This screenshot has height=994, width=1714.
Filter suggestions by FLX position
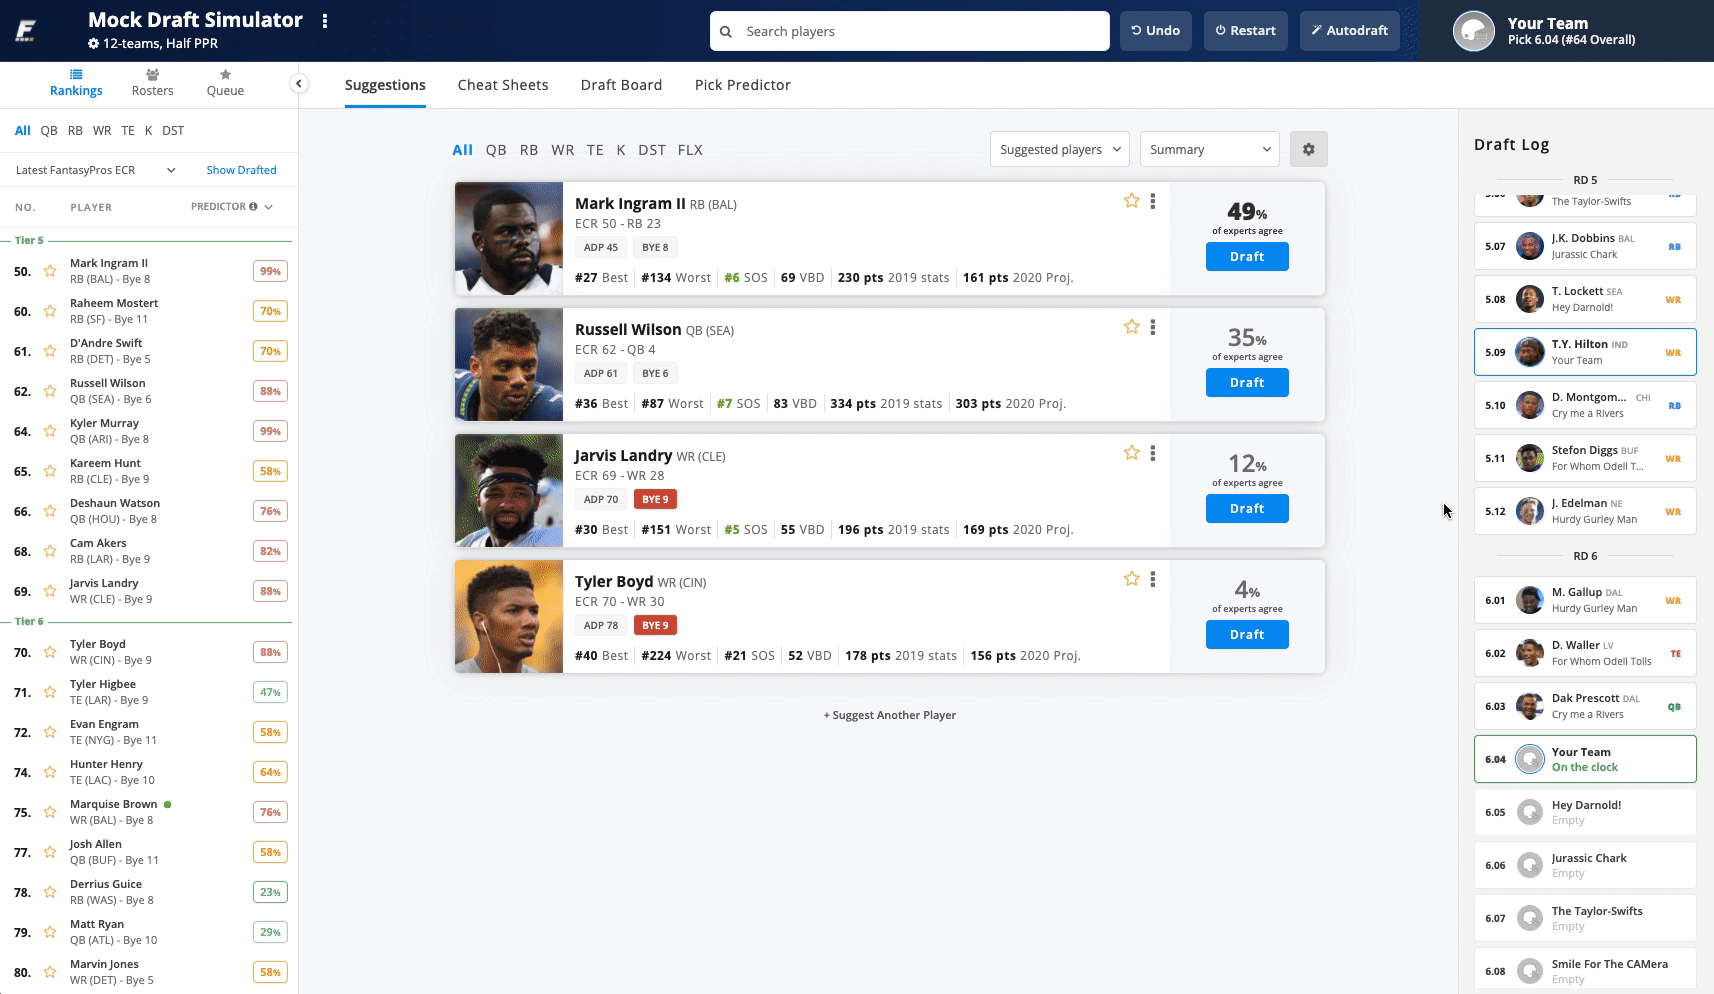coord(690,150)
